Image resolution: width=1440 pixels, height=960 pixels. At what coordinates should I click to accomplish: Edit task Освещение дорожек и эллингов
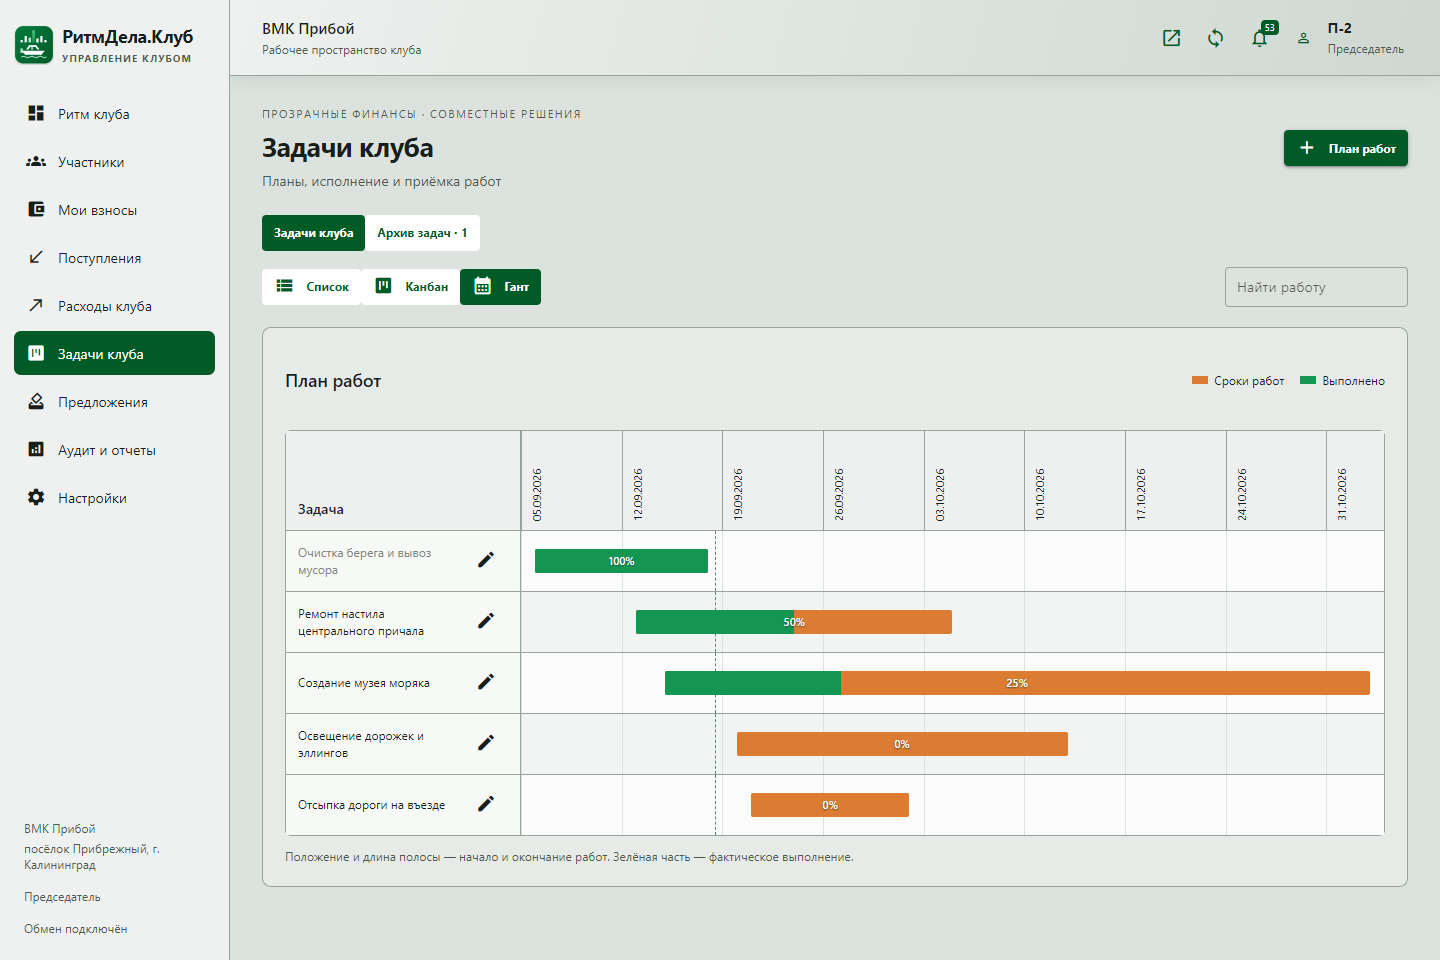pyautogui.click(x=486, y=743)
